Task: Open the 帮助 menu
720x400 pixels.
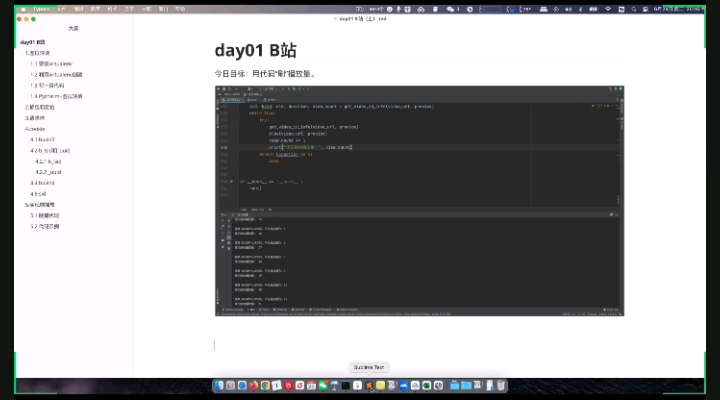Action: click(x=180, y=9)
